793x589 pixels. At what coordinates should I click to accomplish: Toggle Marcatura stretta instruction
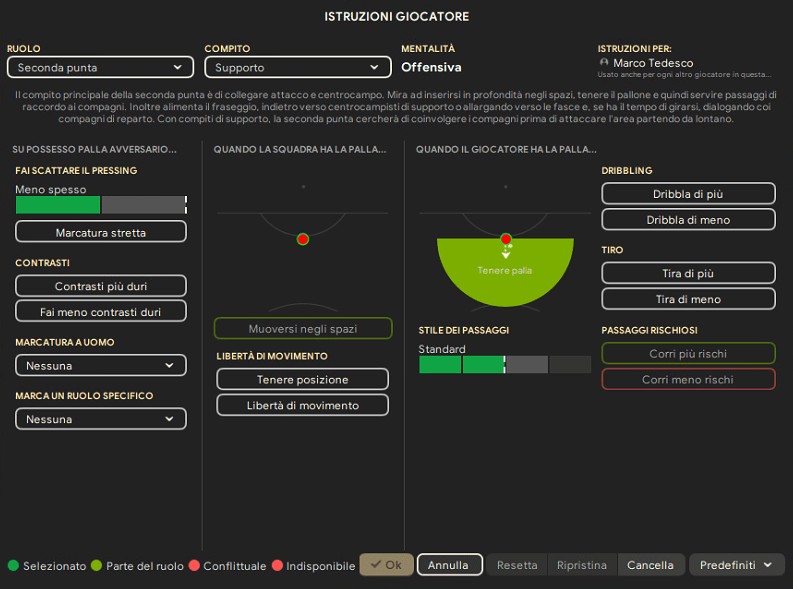tap(101, 232)
